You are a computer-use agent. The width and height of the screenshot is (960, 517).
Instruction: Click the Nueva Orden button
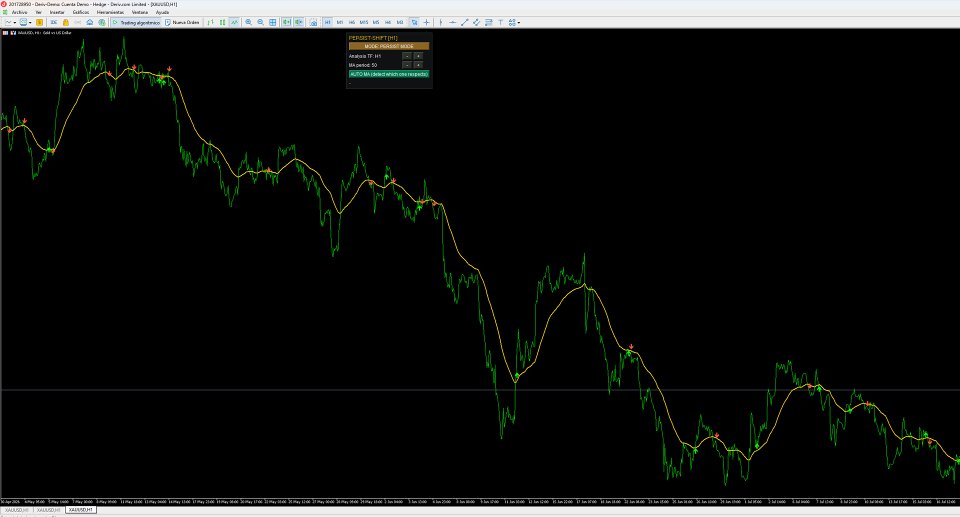coord(182,22)
